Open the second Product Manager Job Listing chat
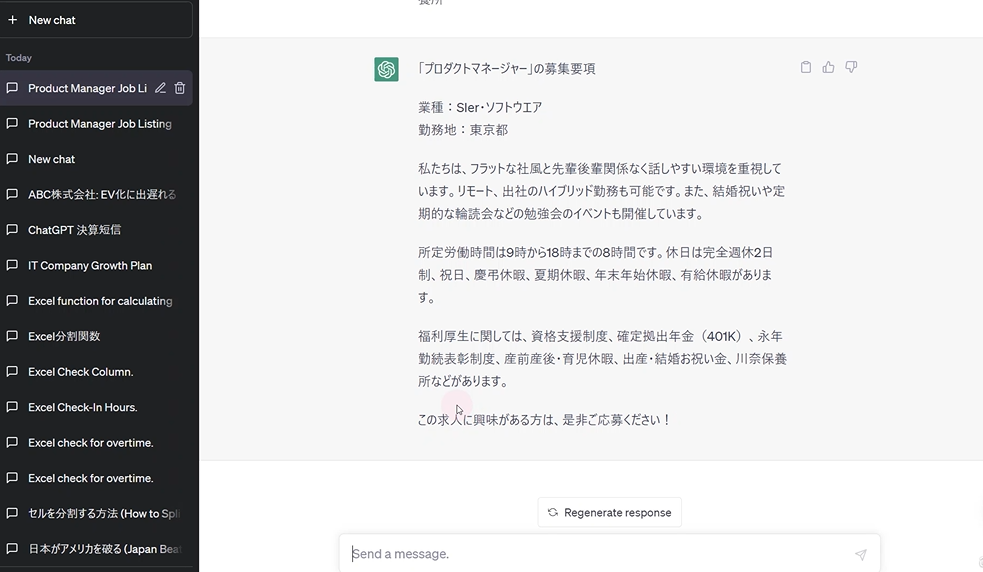983x572 pixels. point(99,124)
